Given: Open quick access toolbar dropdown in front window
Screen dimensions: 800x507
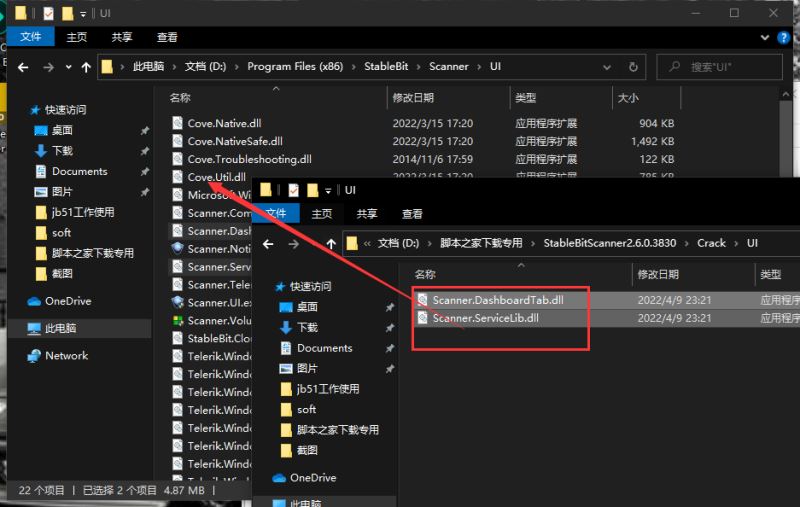Looking at the screenshot, I should [x=328, y=191].
